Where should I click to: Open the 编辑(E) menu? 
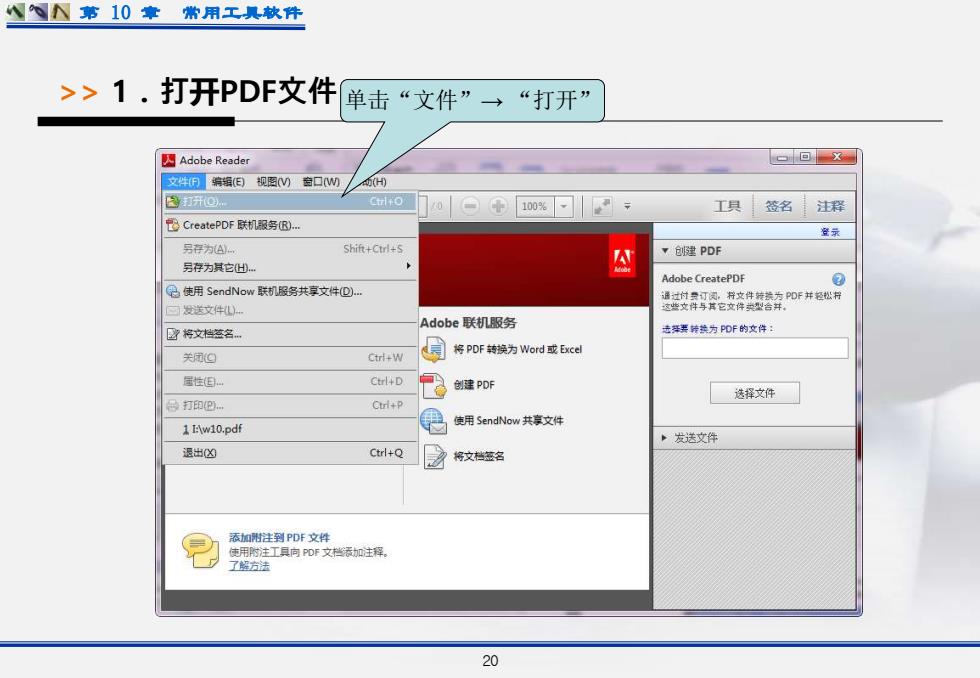[x=228, y=182]
